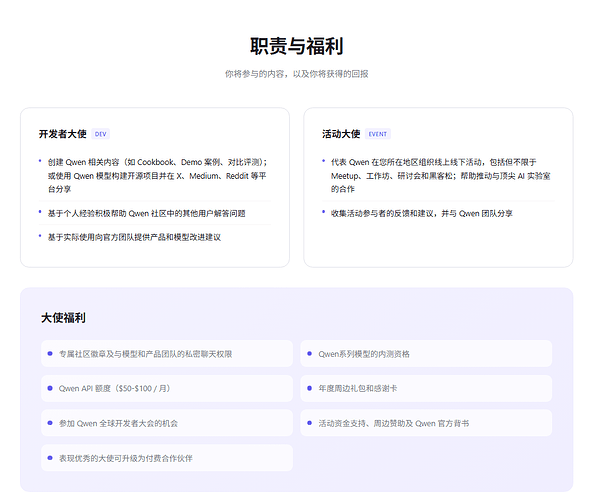Screen dimensions: 594x500
Task: Select 表现优秀的大使可升级为付费合作伙伴 card
Action: [x=167, y=458]
